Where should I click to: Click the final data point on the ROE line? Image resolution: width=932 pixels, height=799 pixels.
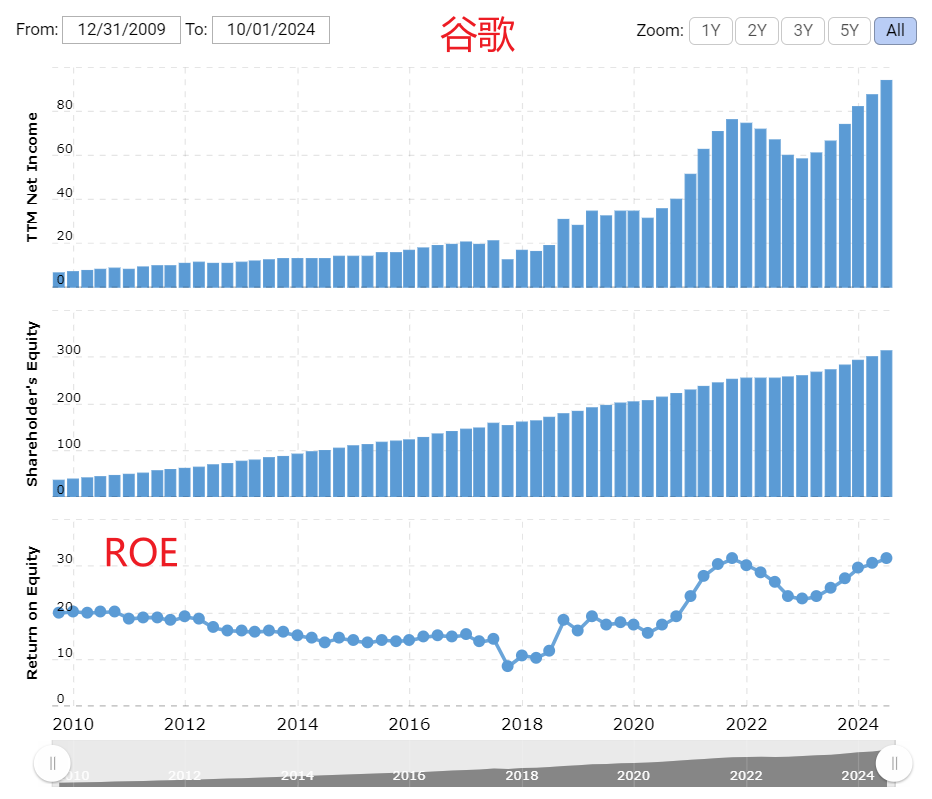pyautogui.click(x=886, y=558)
